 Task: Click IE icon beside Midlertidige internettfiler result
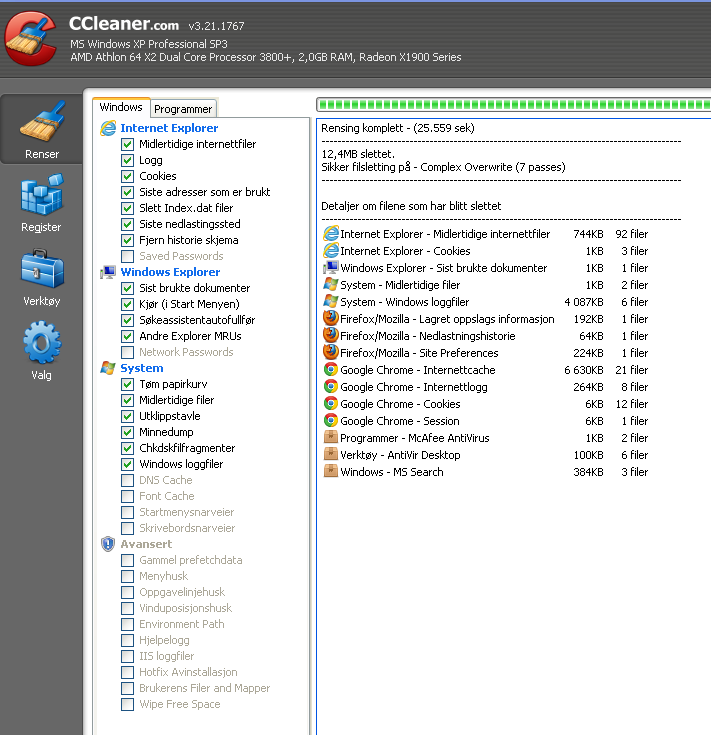click(x=331, y=233)
